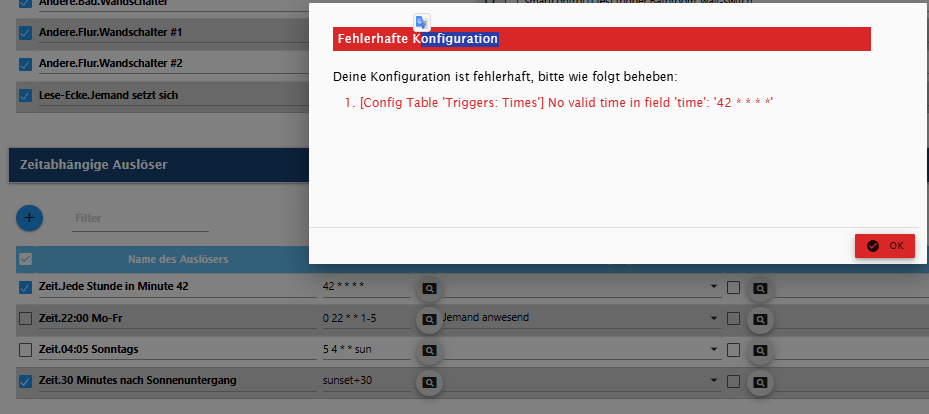This screenshot has width=929, height=414.
Task: Click the Google Translate icon above dialog title
Action: [x=422, y=23]
